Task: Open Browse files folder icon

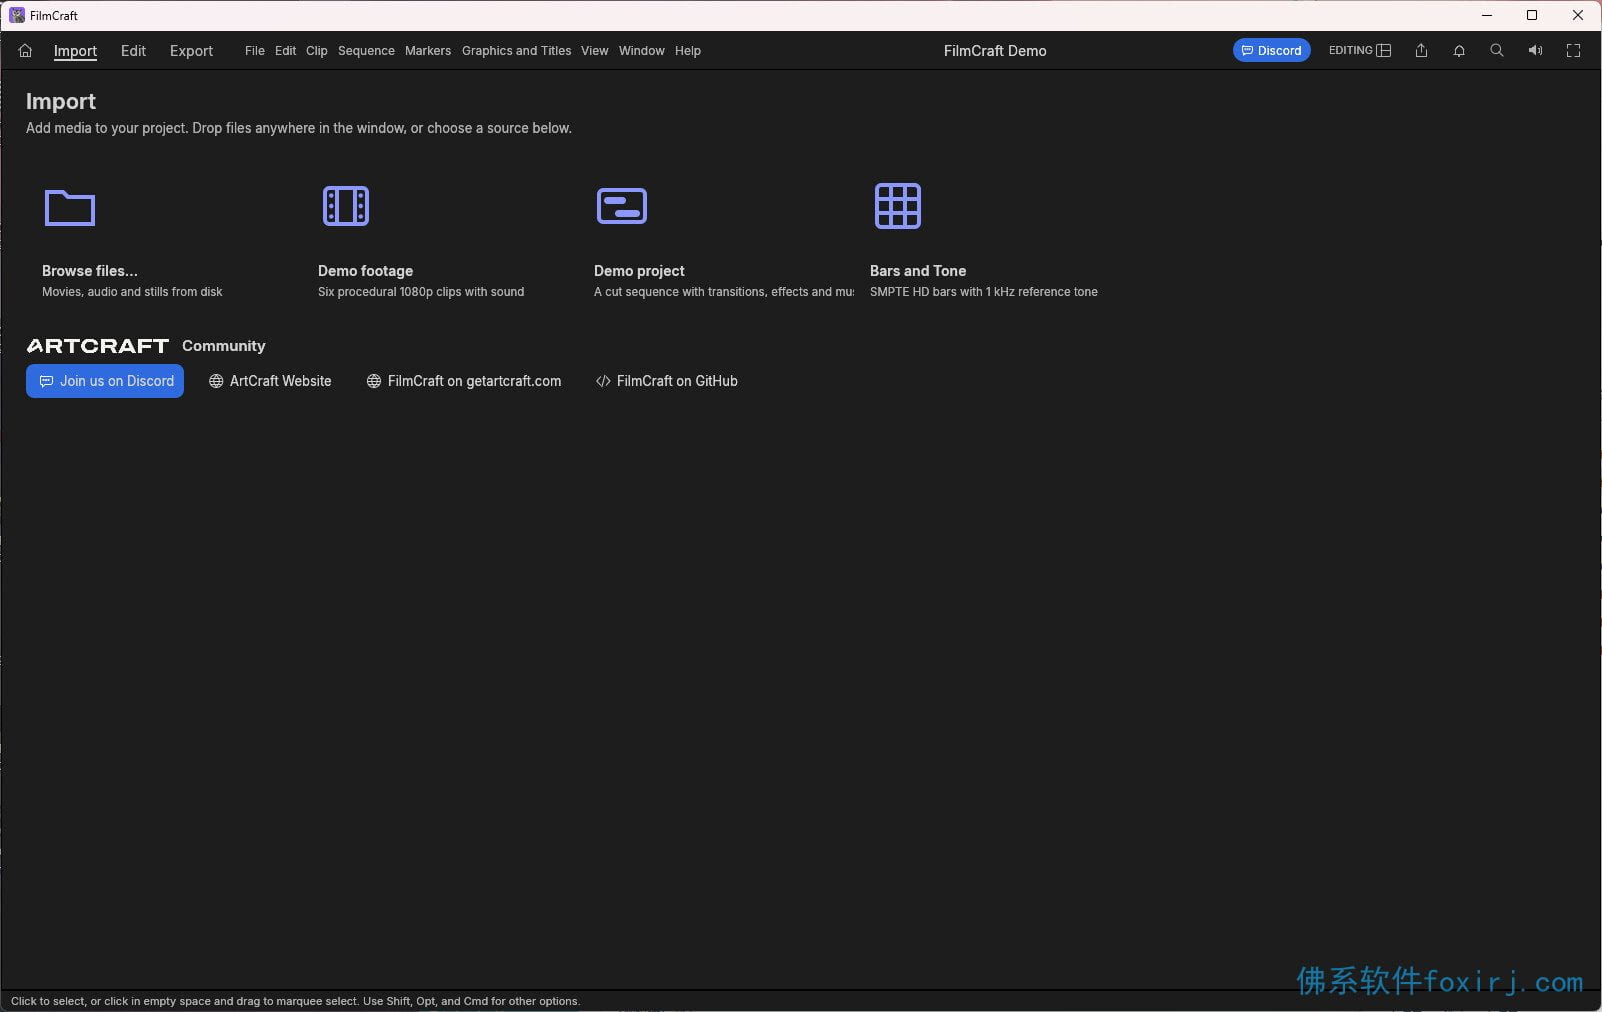Action: pos(70,208)
